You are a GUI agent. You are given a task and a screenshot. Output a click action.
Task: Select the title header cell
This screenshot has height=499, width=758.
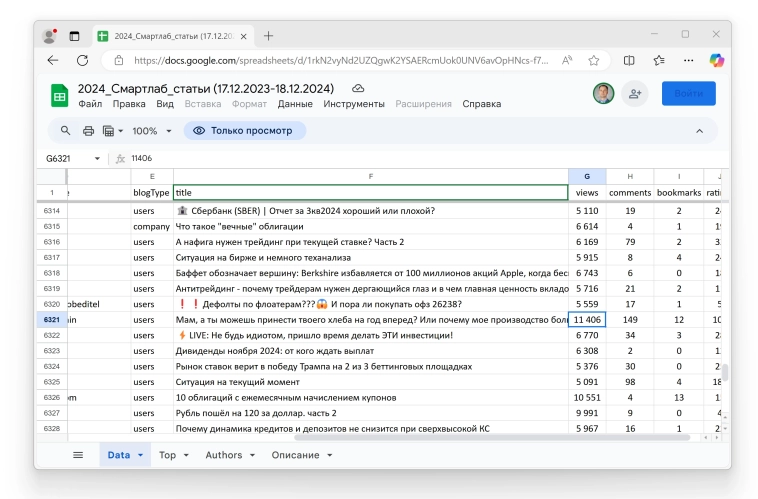tap(370, 192)
